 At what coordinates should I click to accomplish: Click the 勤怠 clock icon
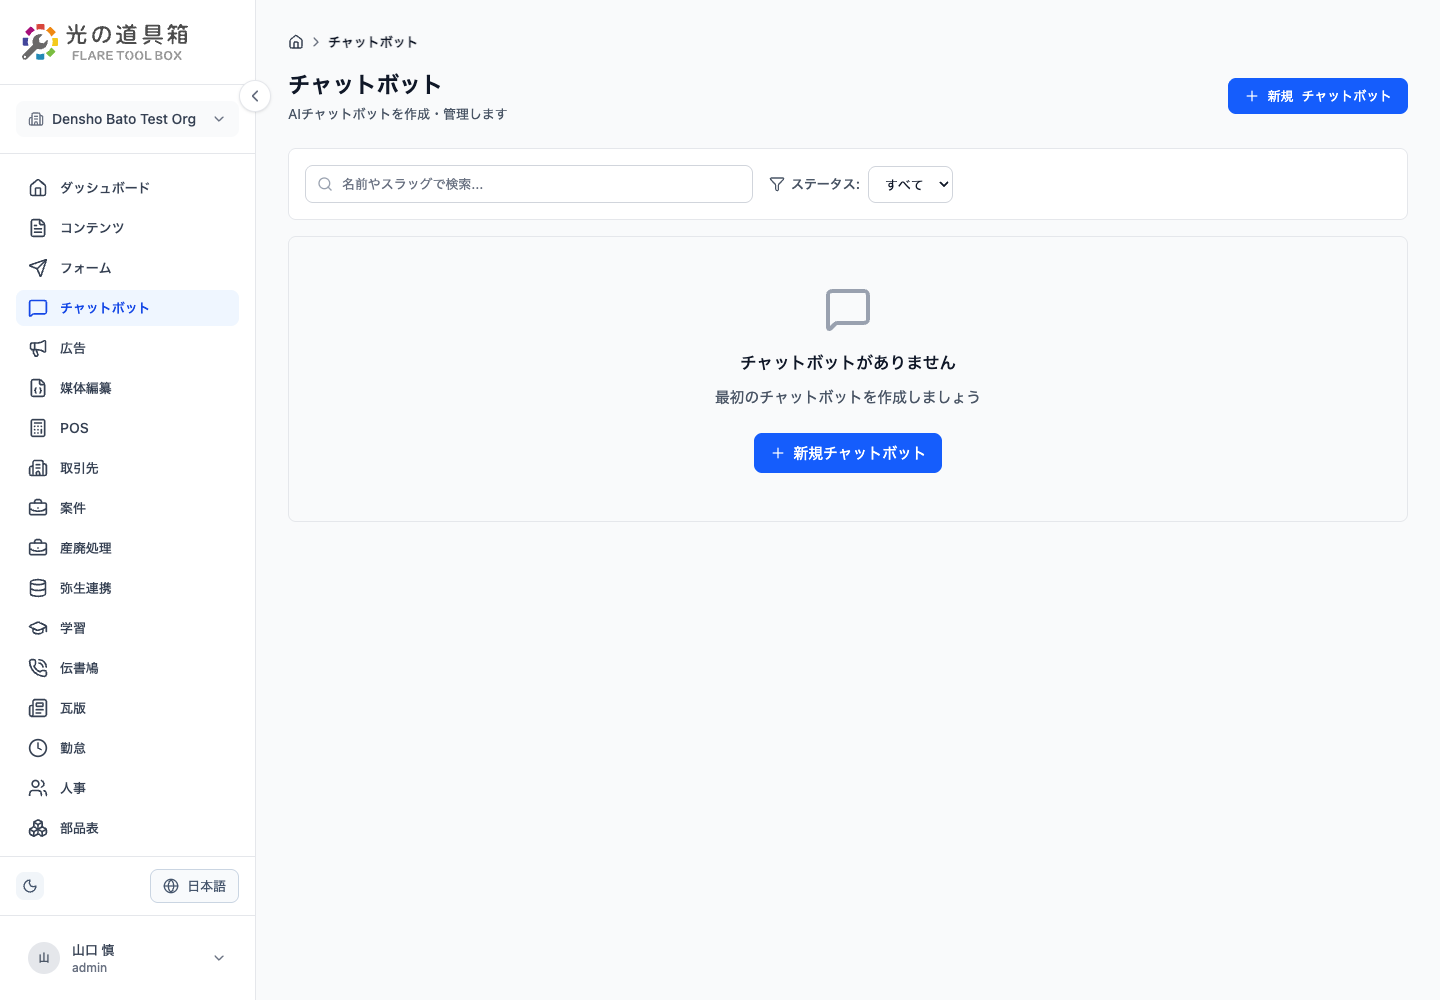pos(38,748)
